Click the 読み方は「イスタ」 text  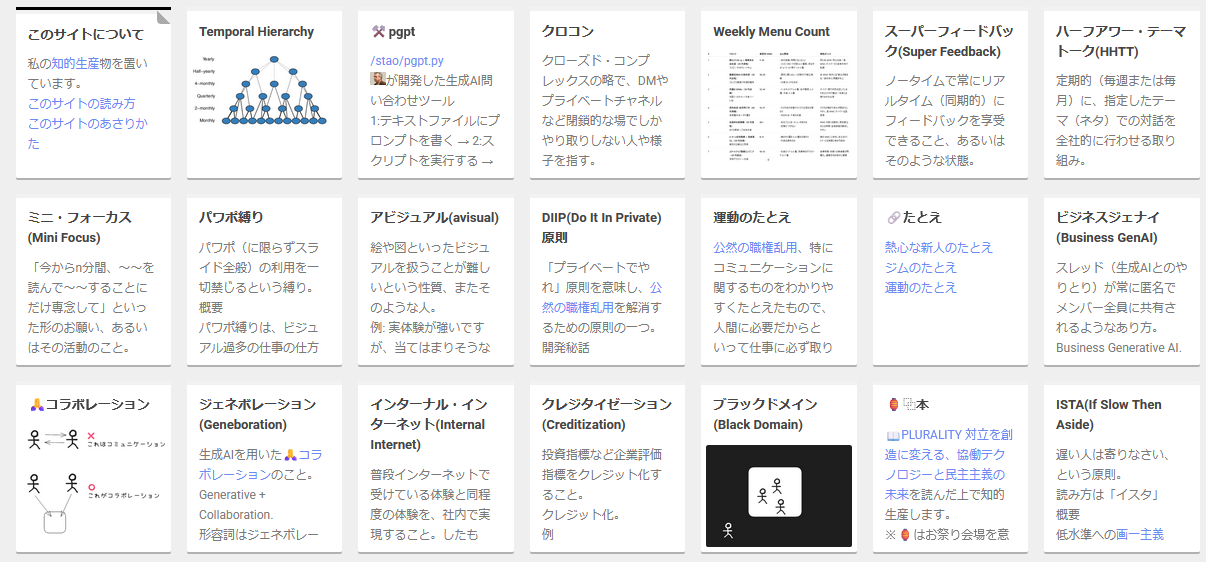1109,494
